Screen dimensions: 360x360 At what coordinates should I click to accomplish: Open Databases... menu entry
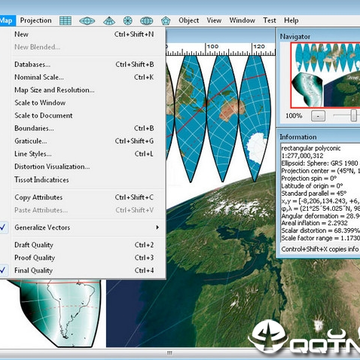point(83,64)
